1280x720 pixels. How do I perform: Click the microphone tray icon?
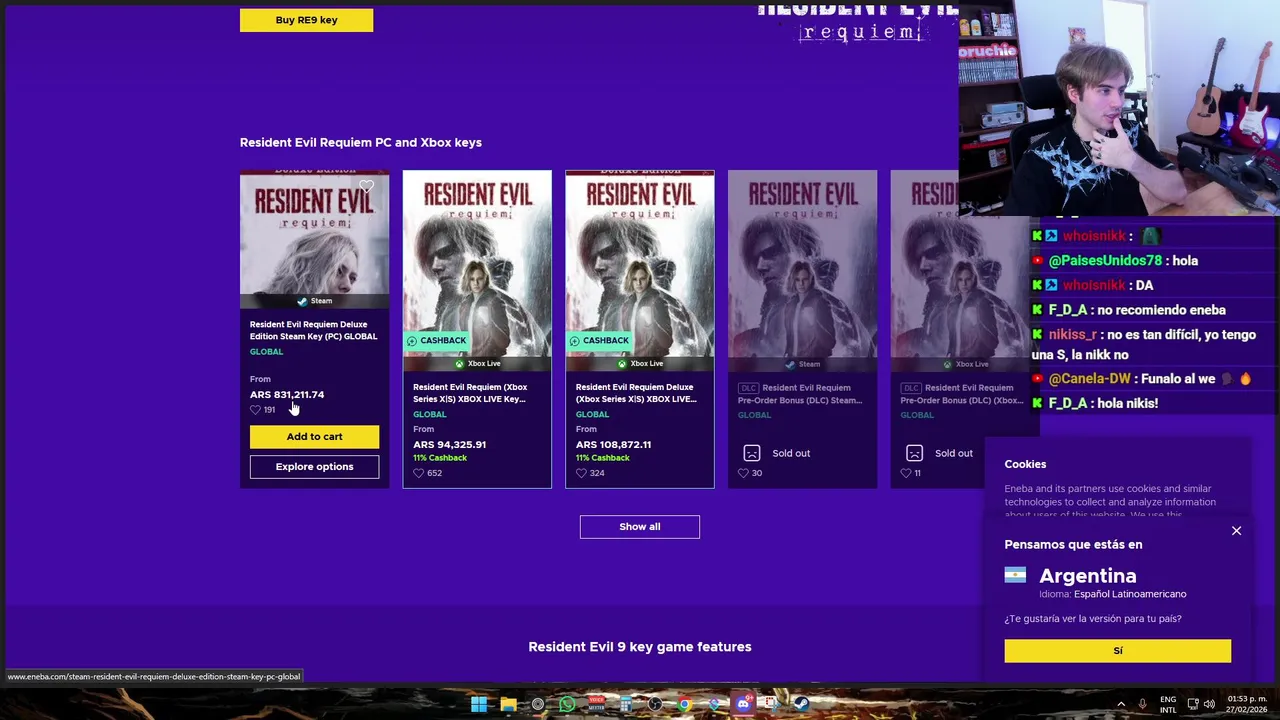pos(1142,704)
